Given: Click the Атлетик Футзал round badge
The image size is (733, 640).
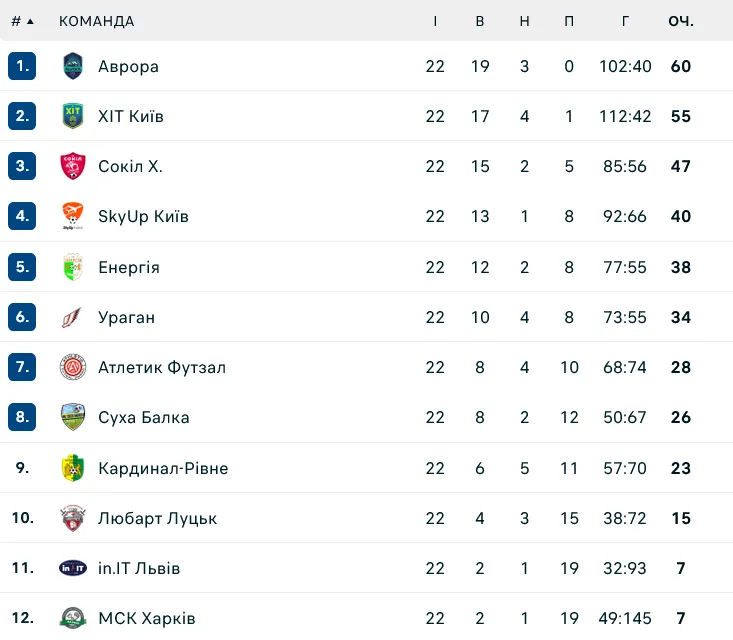Looking at the screenshot, I should (x=73, y=367).
